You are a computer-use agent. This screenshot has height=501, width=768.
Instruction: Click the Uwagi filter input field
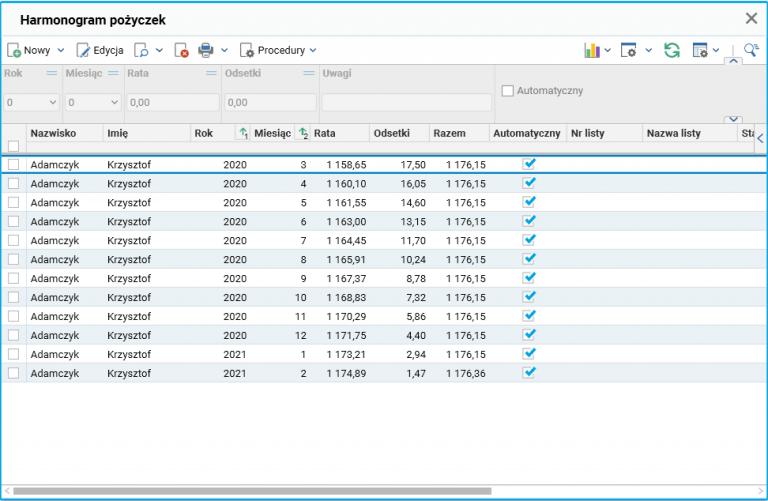coord(407,102)
